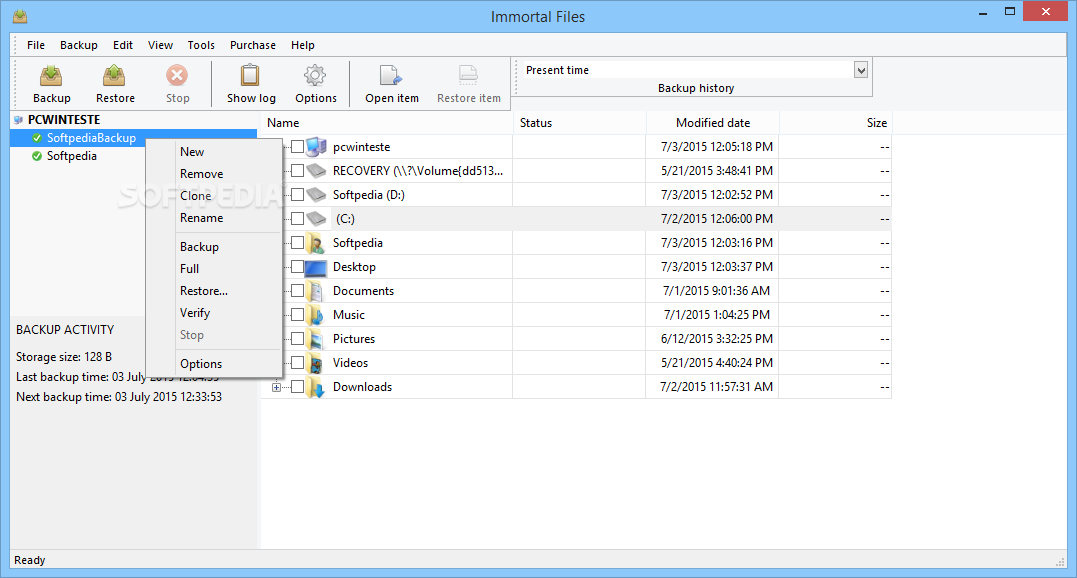Click the Desktop folder icon
This screenshot has height=578, width=1077.
click(316, 267)
